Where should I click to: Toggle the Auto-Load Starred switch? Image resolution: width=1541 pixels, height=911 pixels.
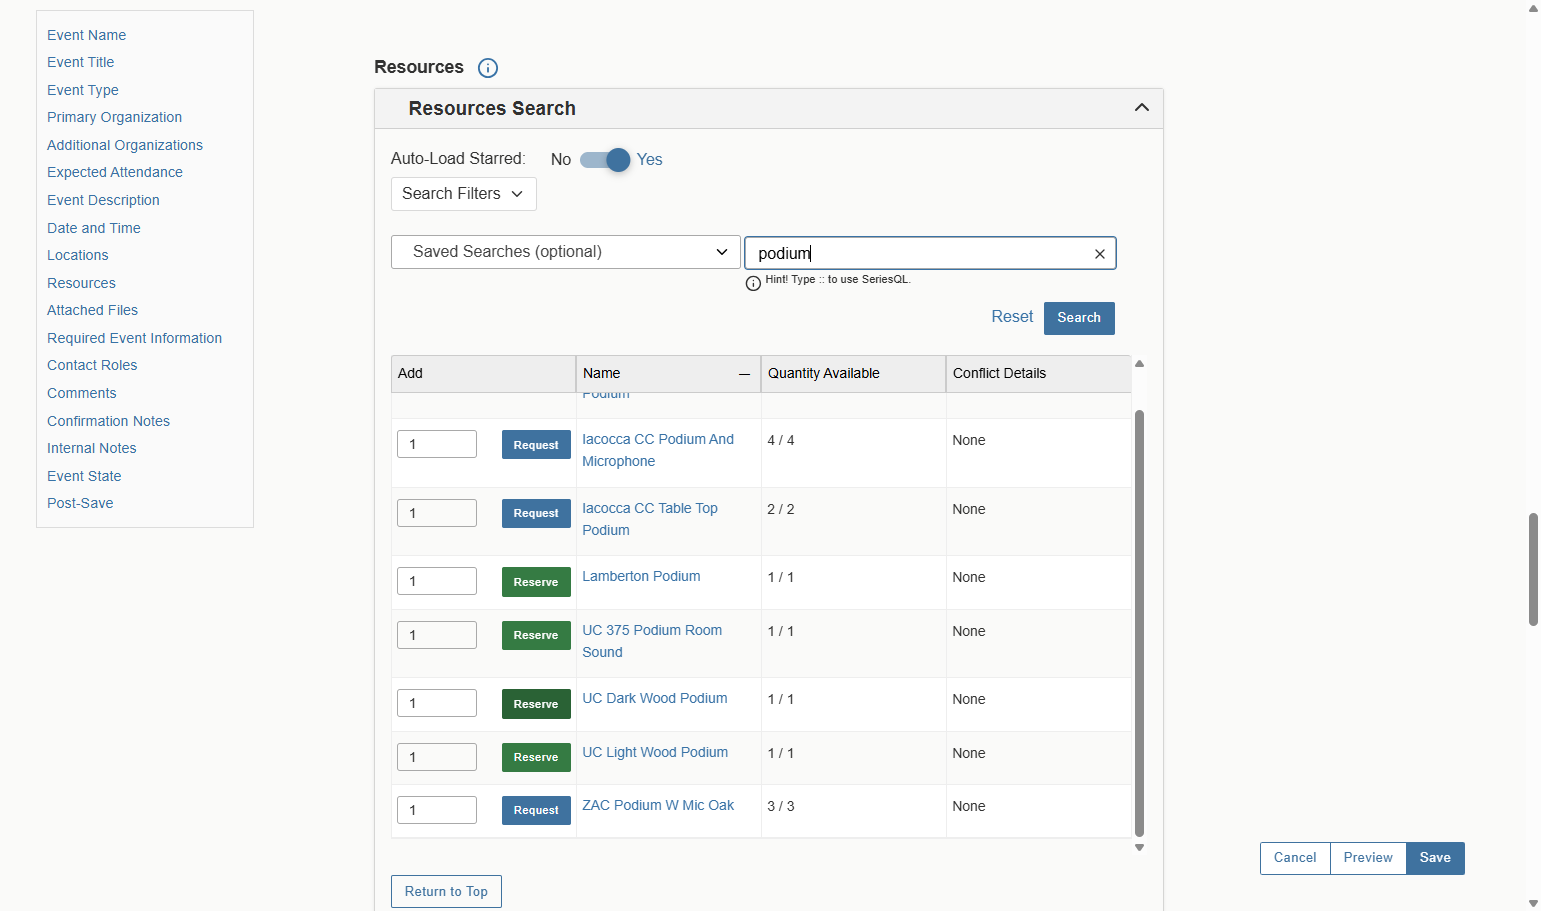605,160
